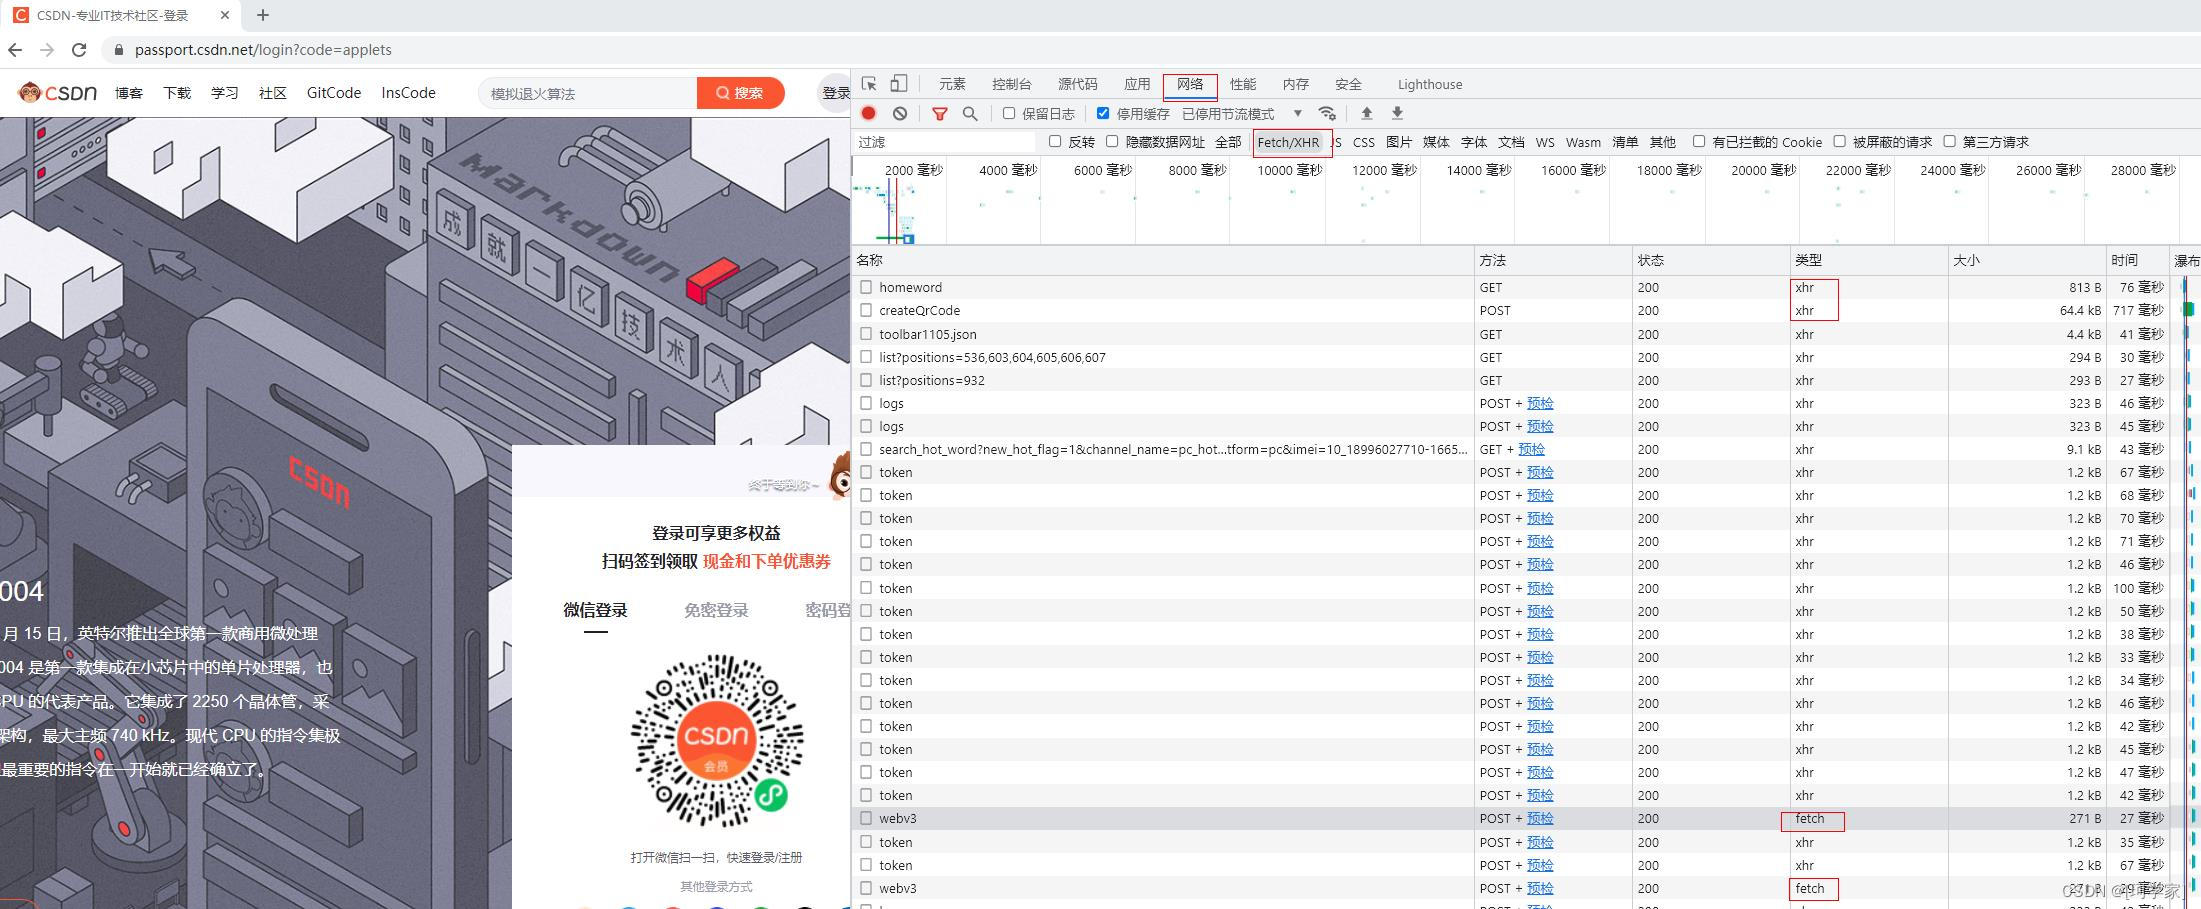
Task: Click the browser address bar URL
Action: 263,50
